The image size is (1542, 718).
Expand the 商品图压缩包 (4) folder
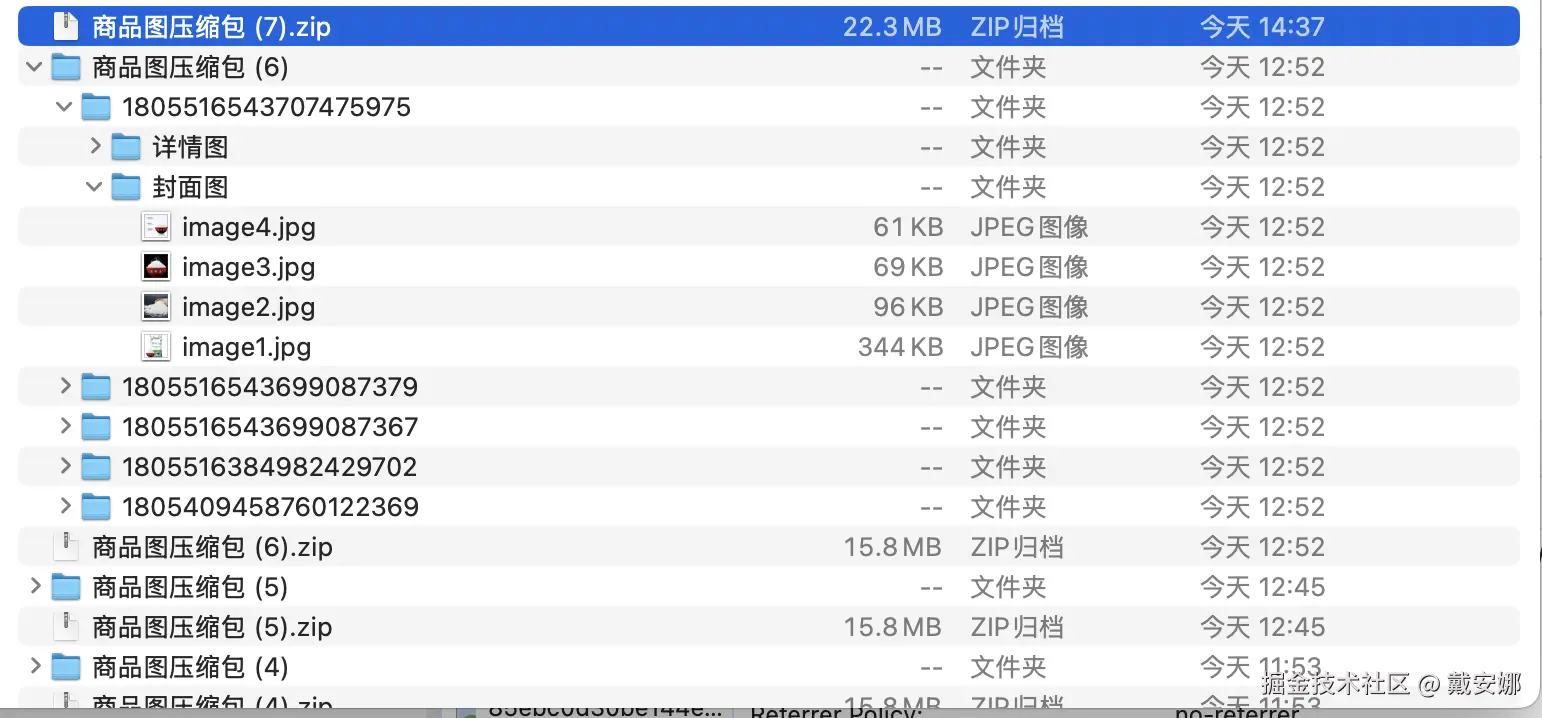tap(36, 666)
